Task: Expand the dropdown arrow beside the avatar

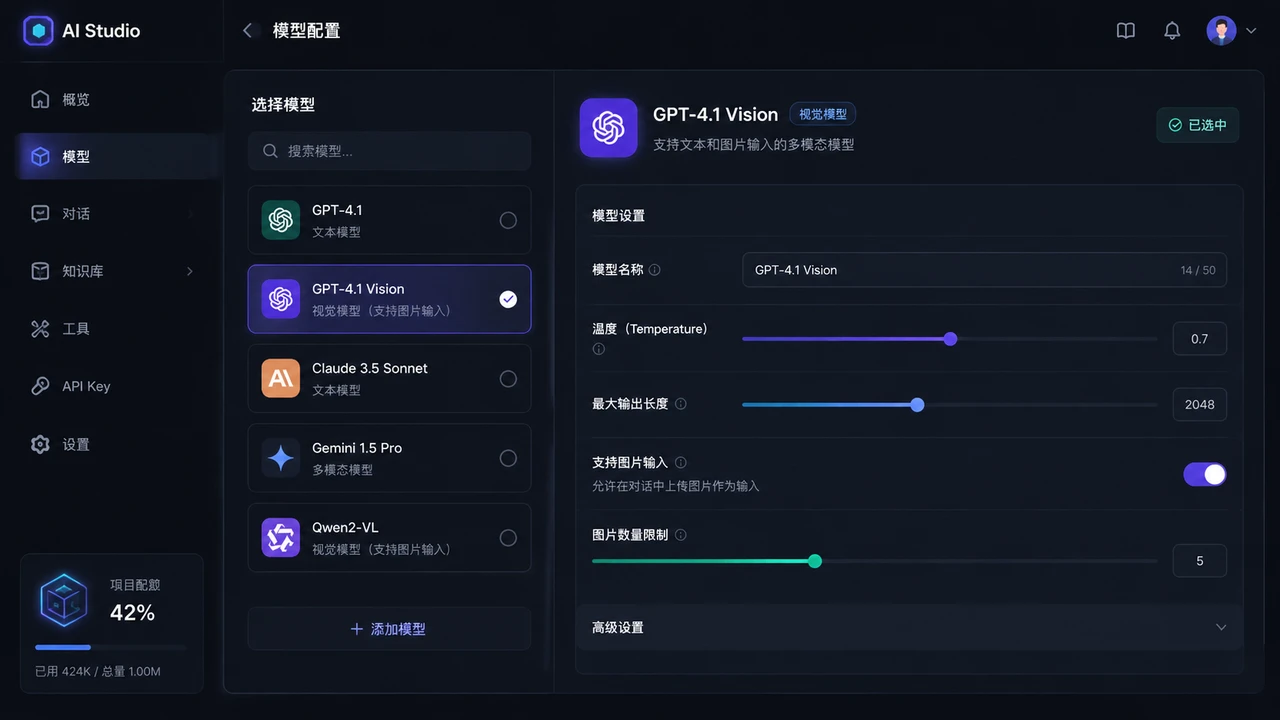Action: coord(1251,31)
